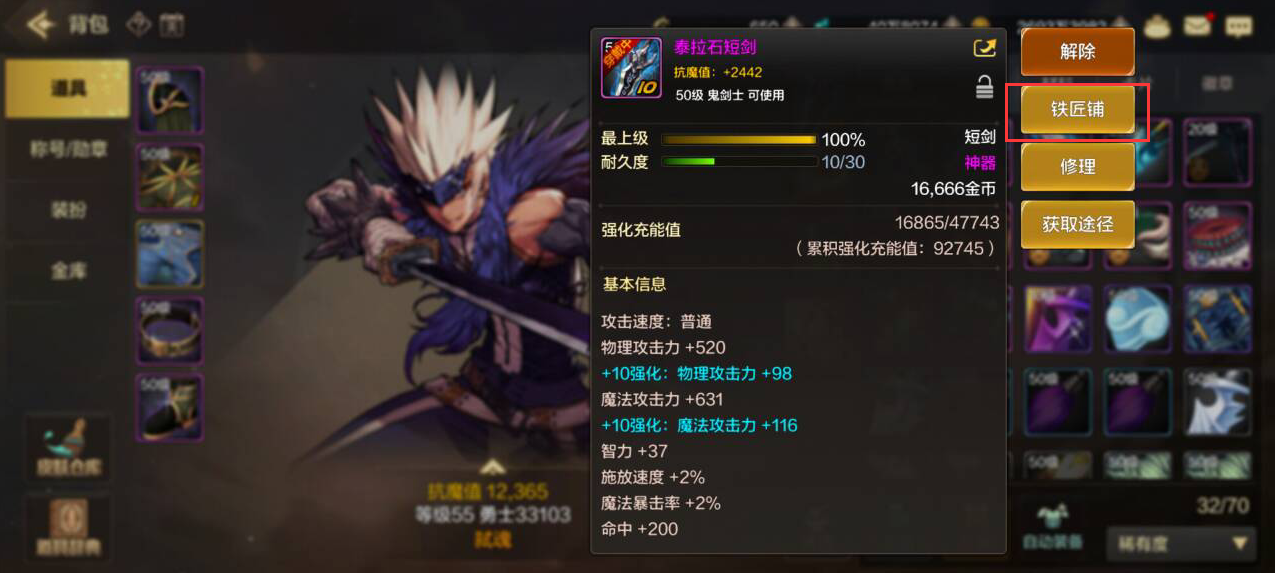Open the warehouse icon at bottom left
This screenshot has height=573, width=1275.
click(x=68, y=447)
